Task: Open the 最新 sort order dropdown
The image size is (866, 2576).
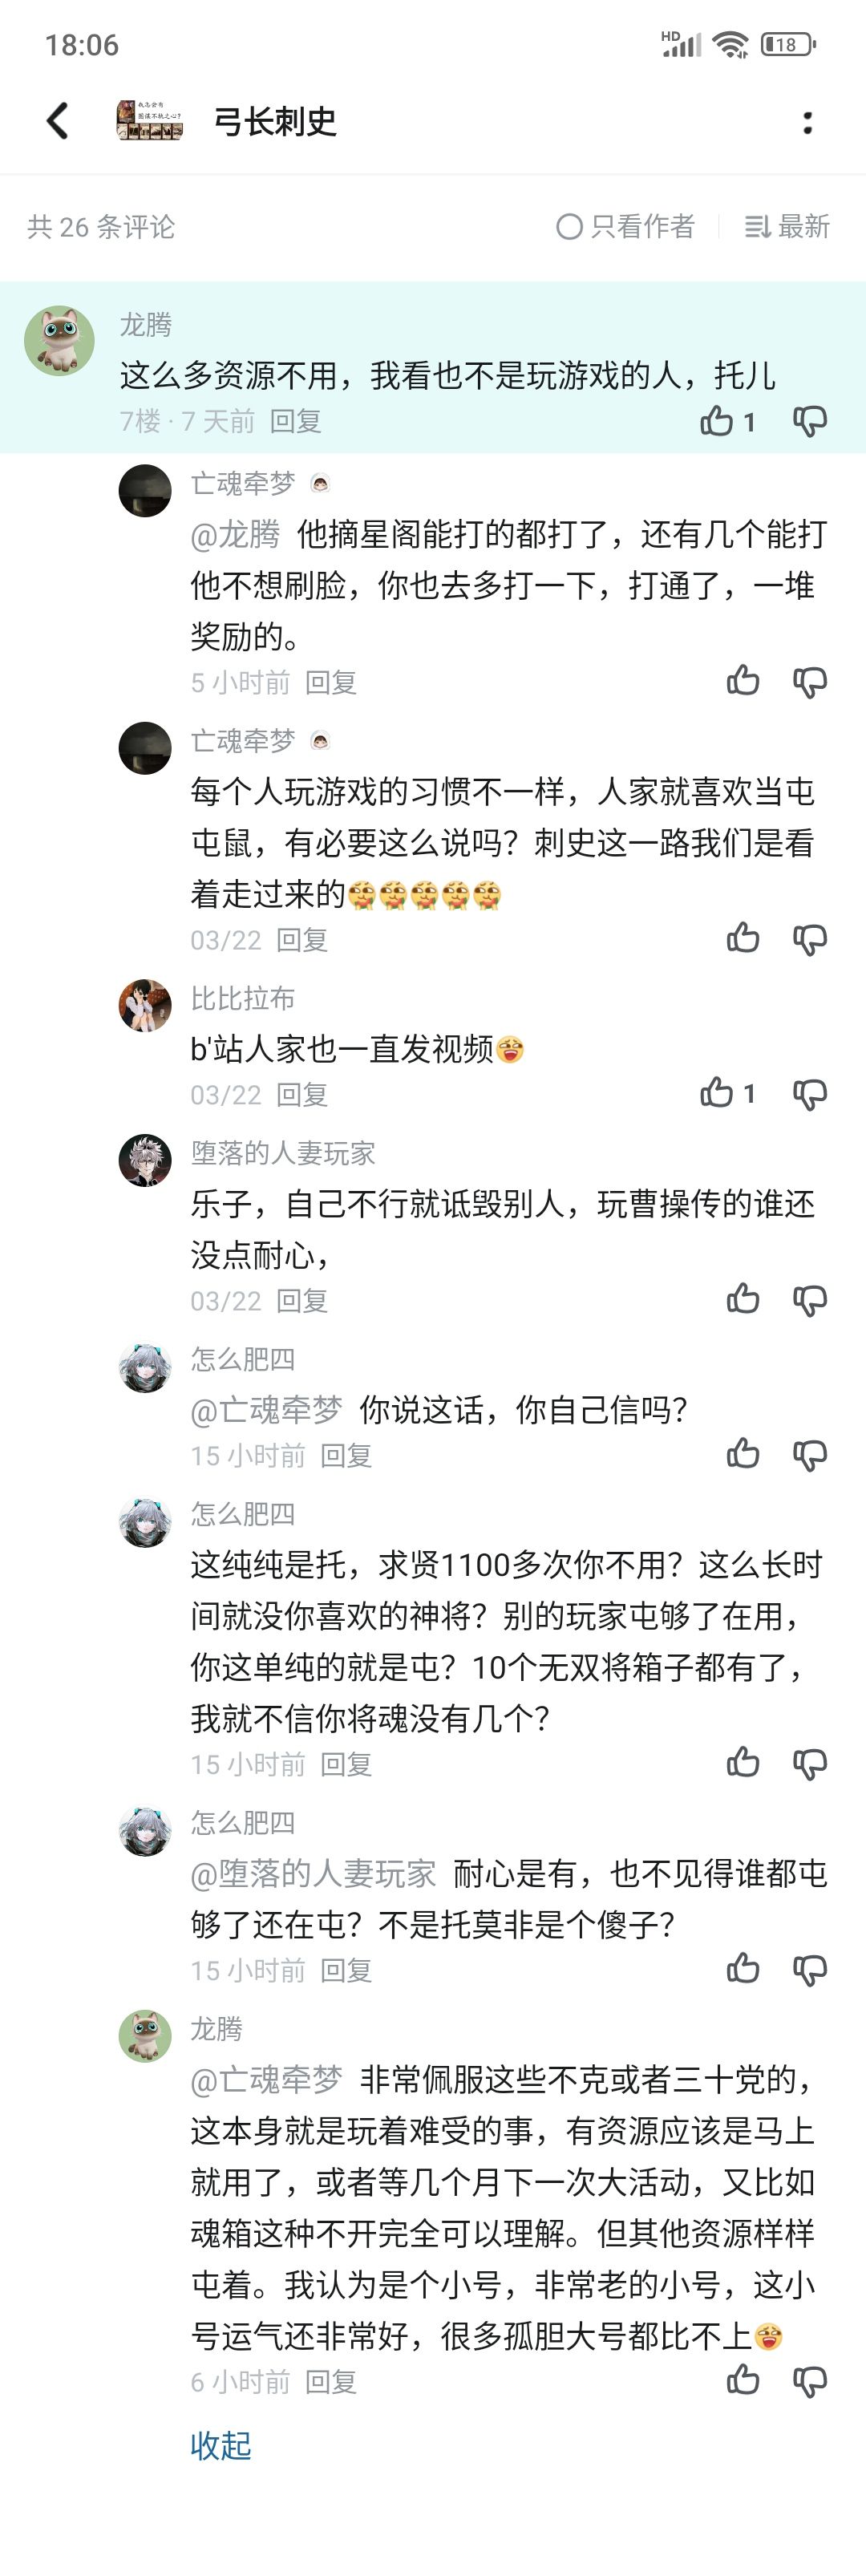Action: click(x=787, y=227)
